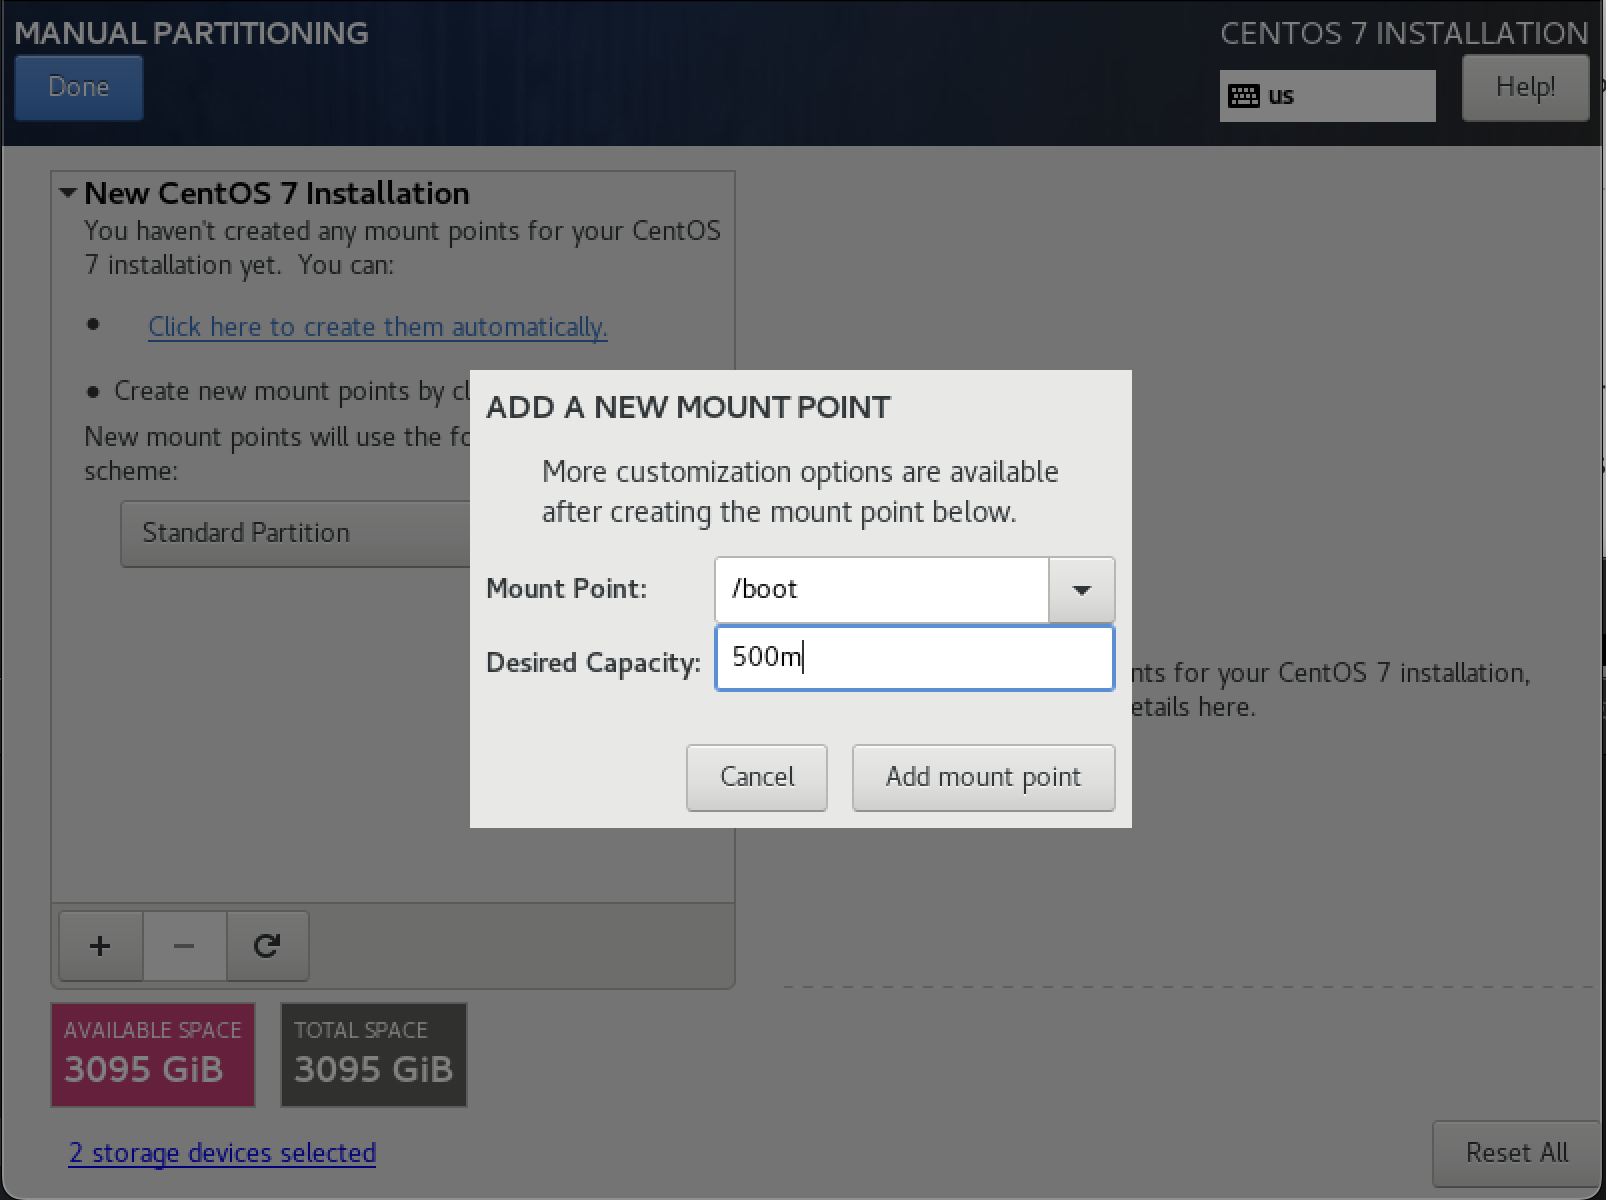Open the Help! button

1524,88
